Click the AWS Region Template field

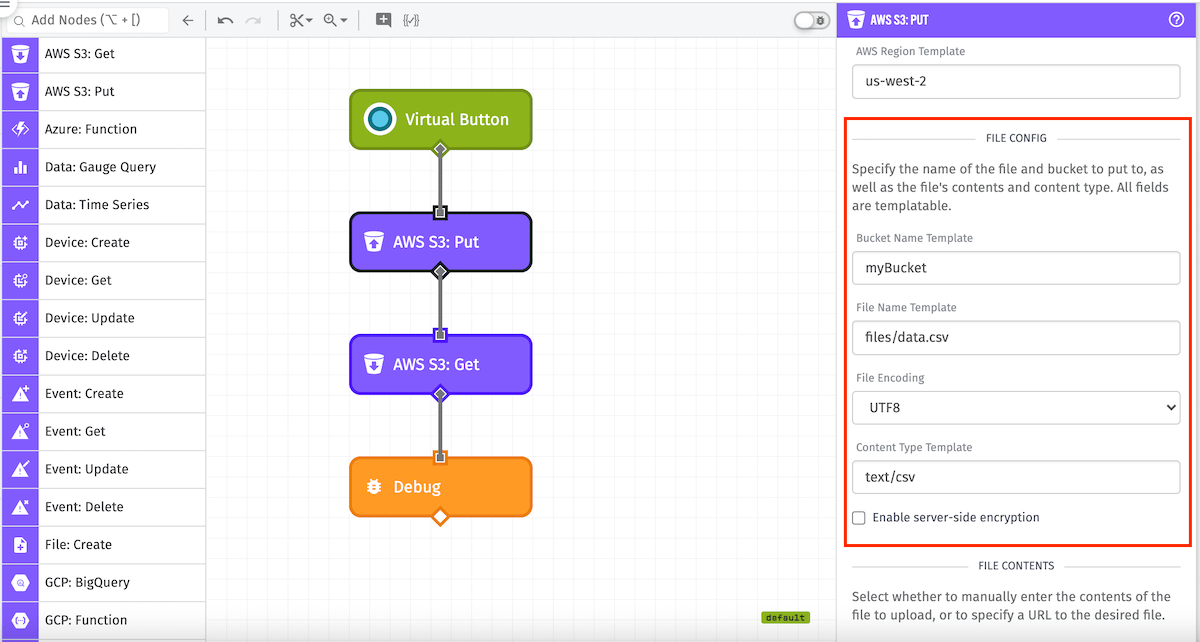pyautogui.click(x=1016, y=82)
